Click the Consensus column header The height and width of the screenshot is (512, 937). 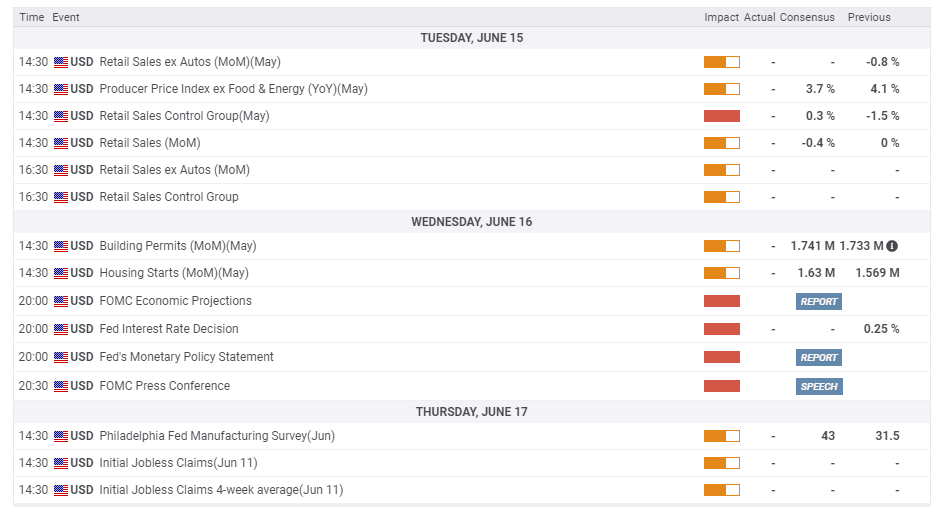[x=806, y=17]
